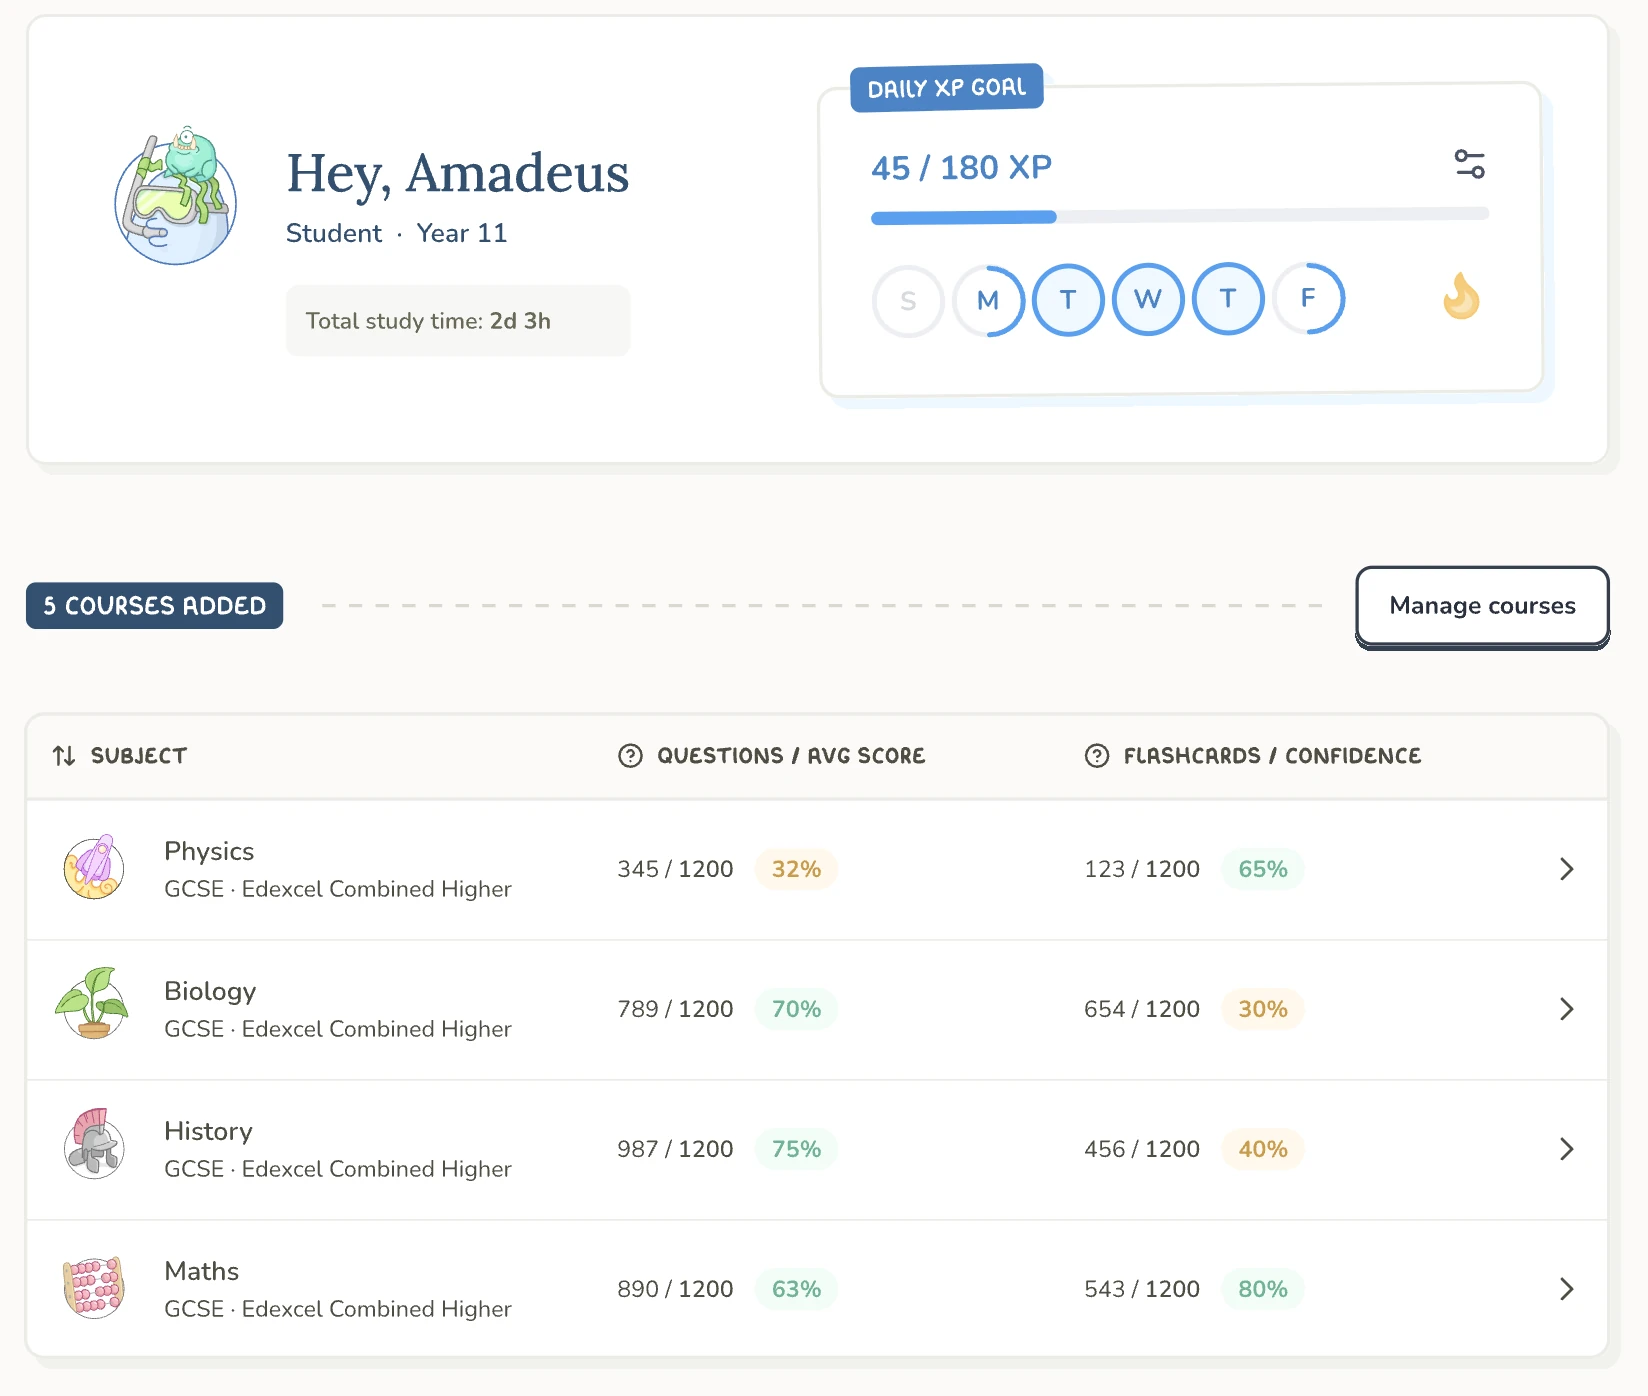Click the Daily XP Goal label tab

coord(946,88)
